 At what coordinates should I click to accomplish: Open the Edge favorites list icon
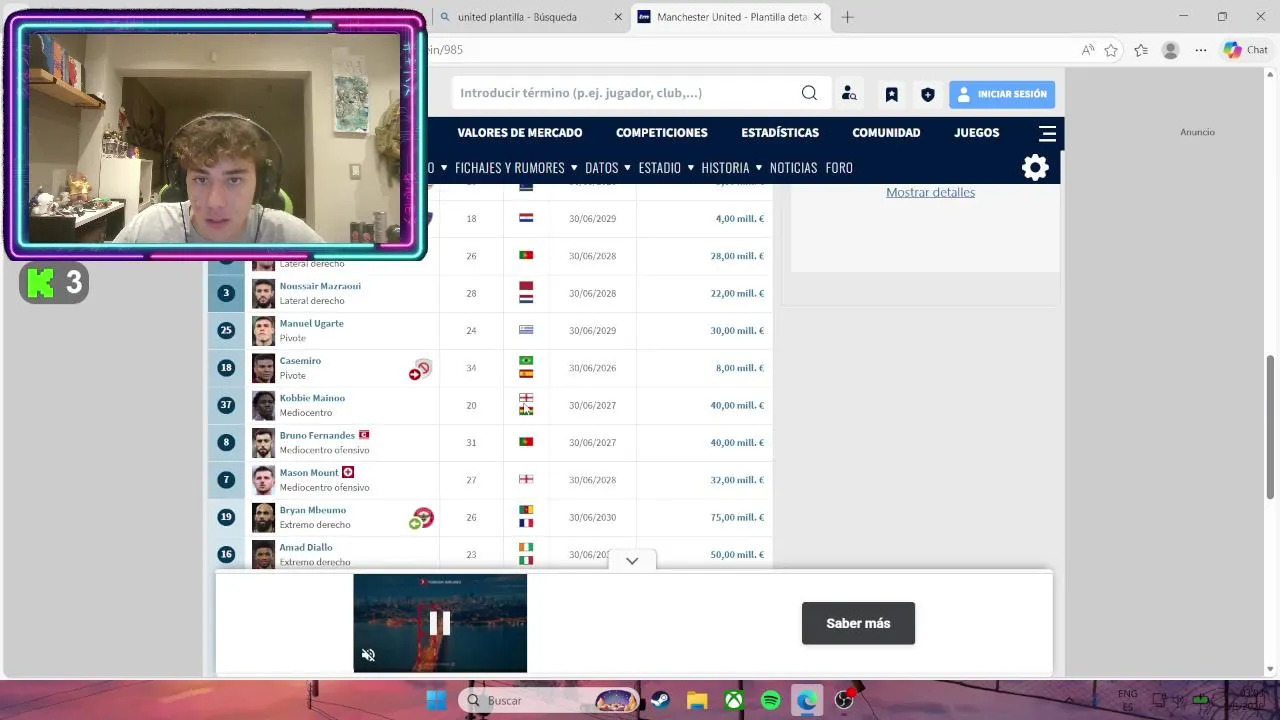[1141, 50]
